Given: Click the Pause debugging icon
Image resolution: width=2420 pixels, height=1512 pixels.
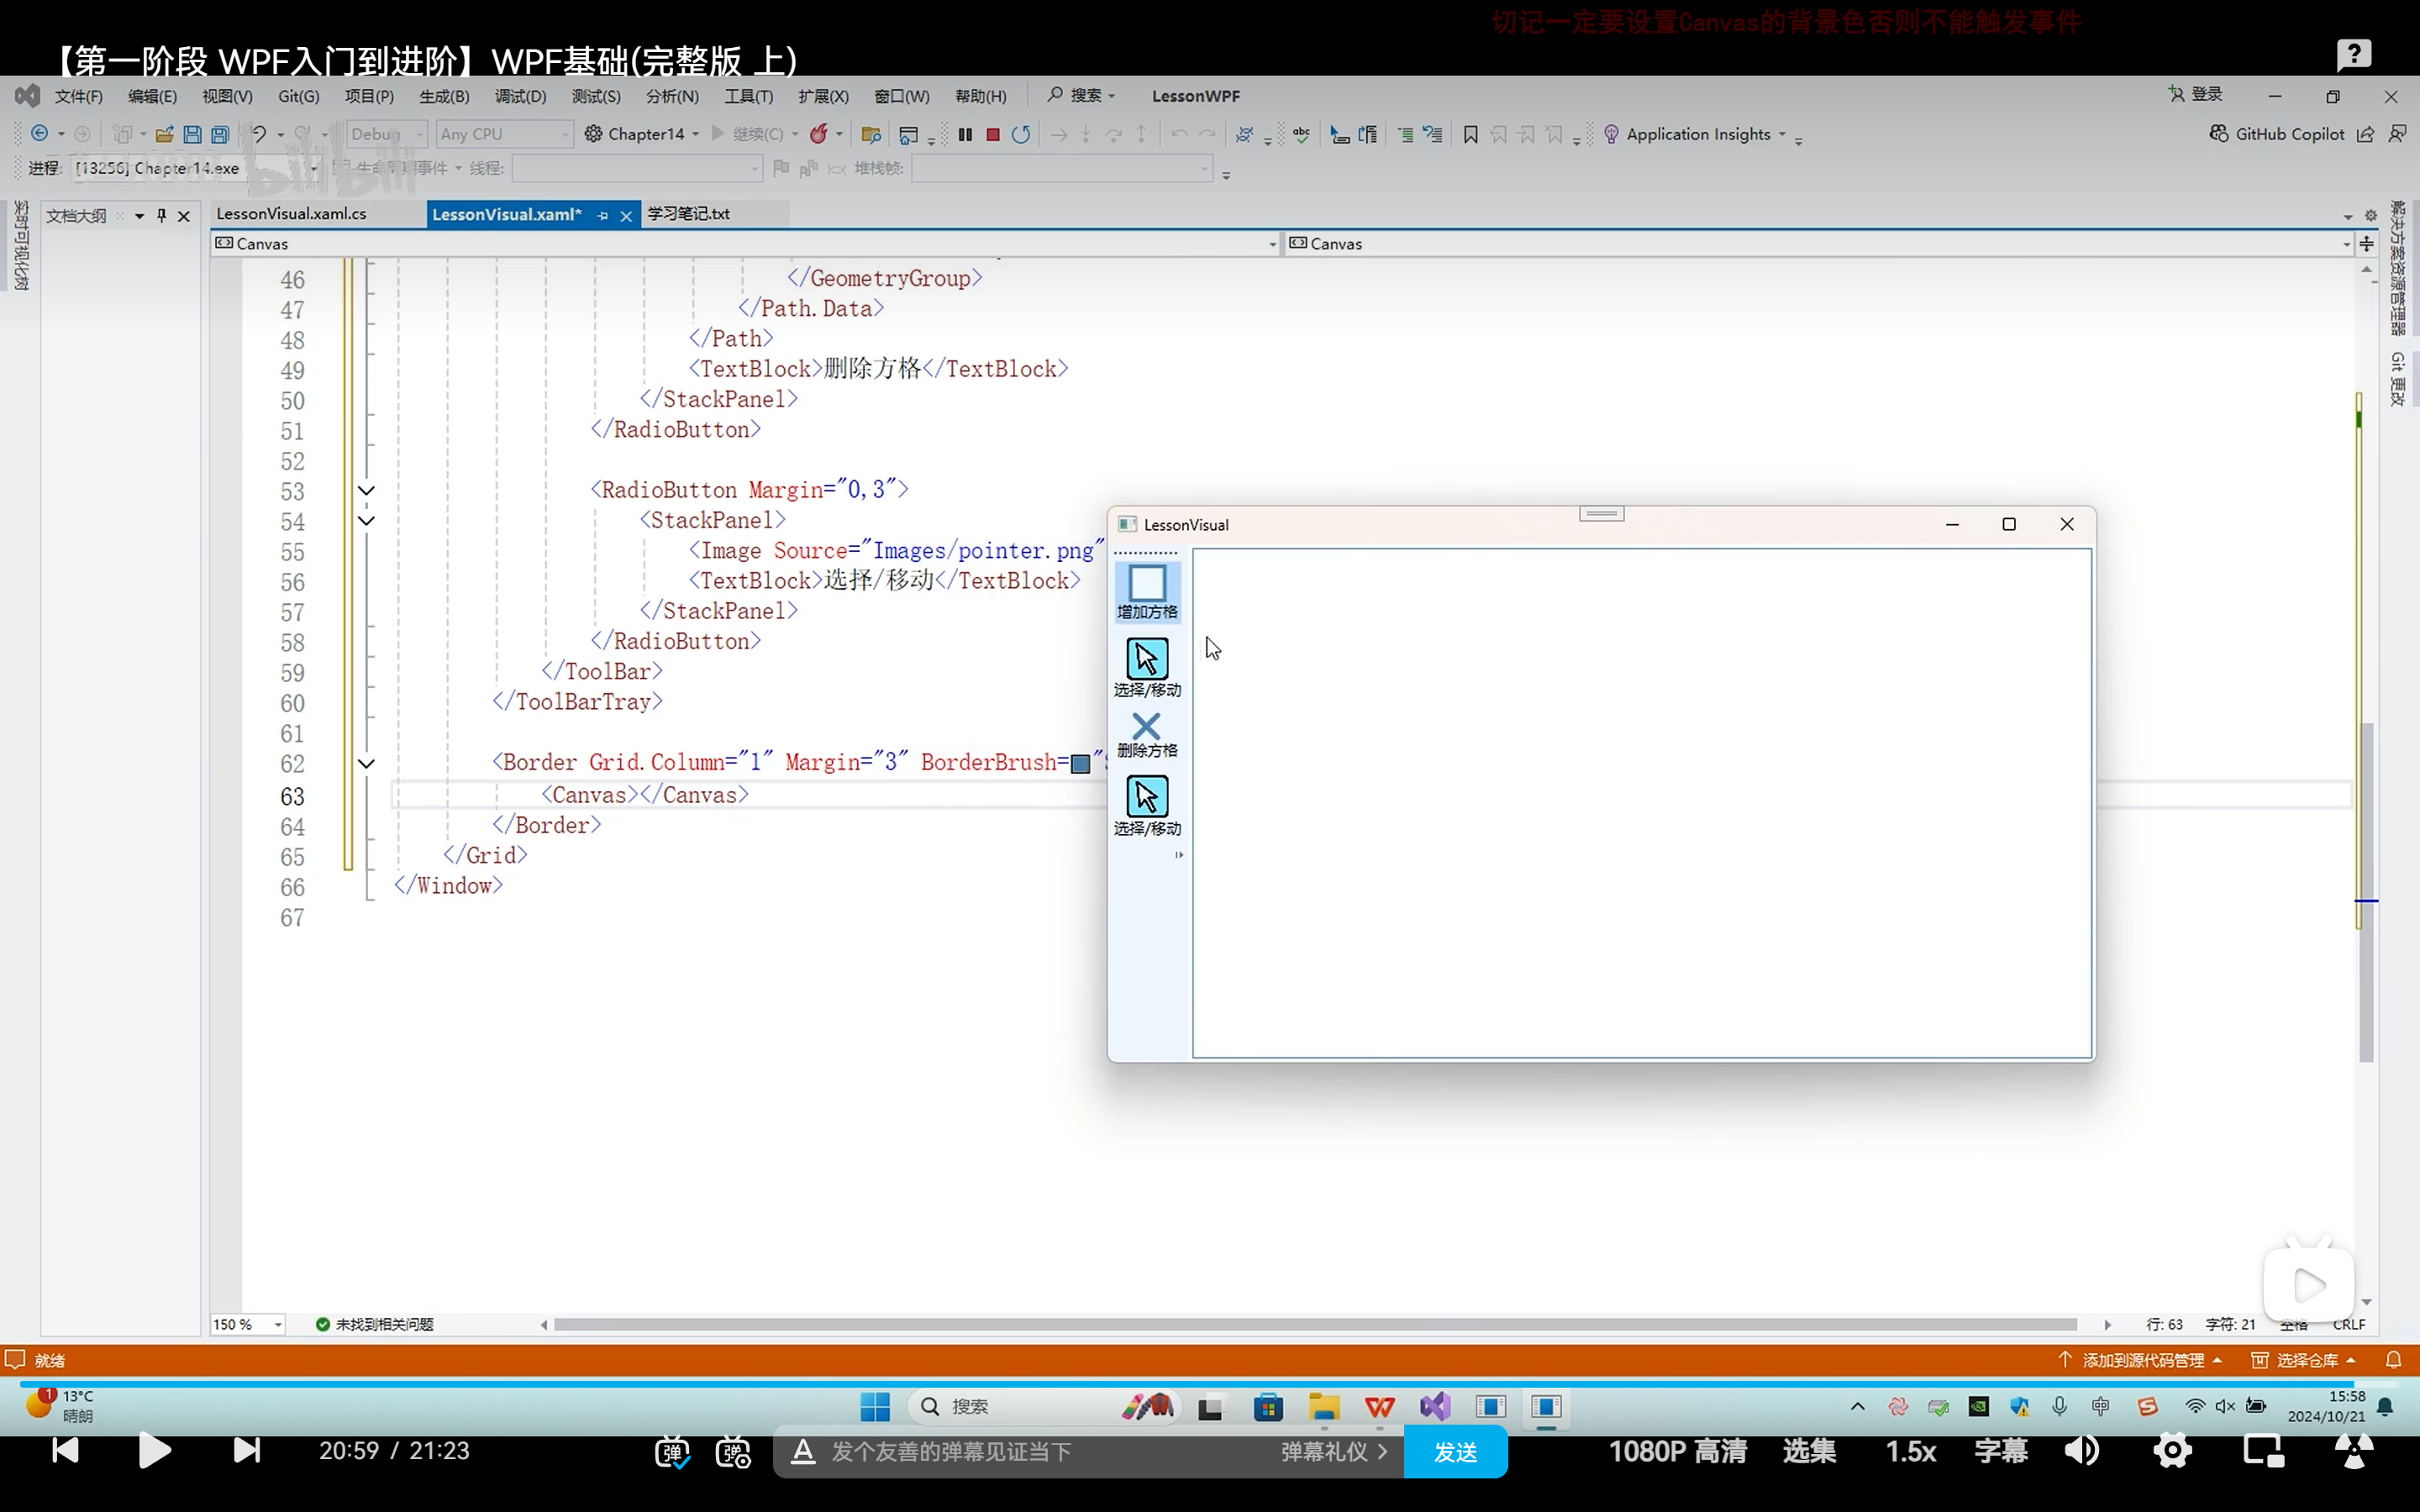Looking at the screenshot, I should [x=965, y=134].
